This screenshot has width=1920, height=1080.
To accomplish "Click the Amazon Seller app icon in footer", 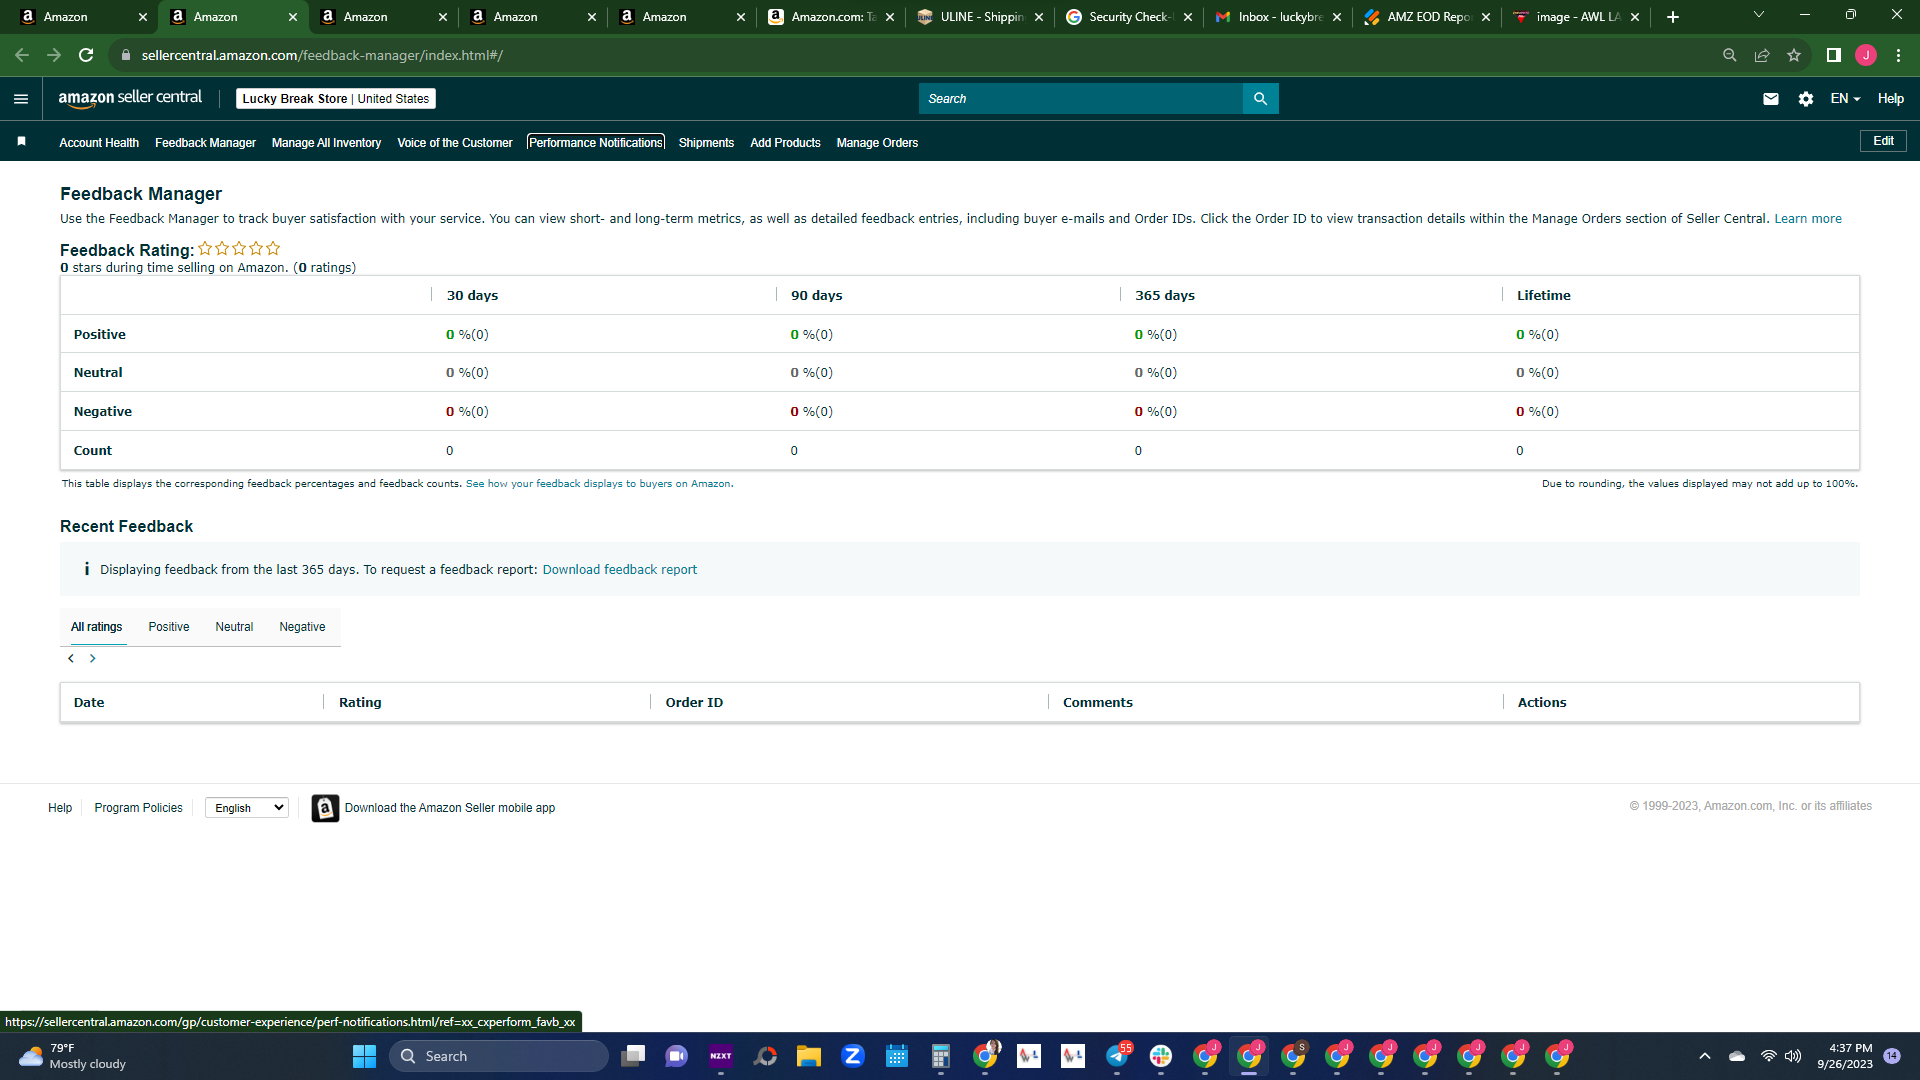I will coord(325,808).
